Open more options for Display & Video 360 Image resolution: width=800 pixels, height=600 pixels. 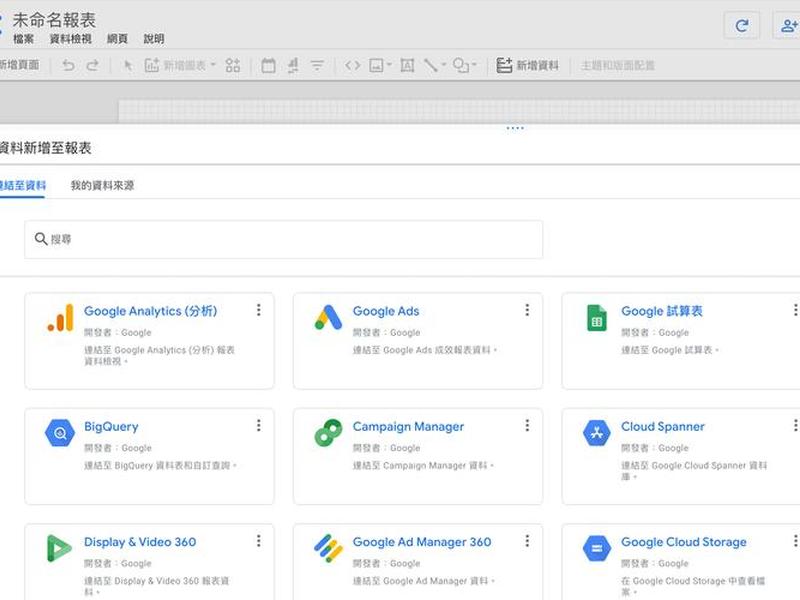point(259,540)
